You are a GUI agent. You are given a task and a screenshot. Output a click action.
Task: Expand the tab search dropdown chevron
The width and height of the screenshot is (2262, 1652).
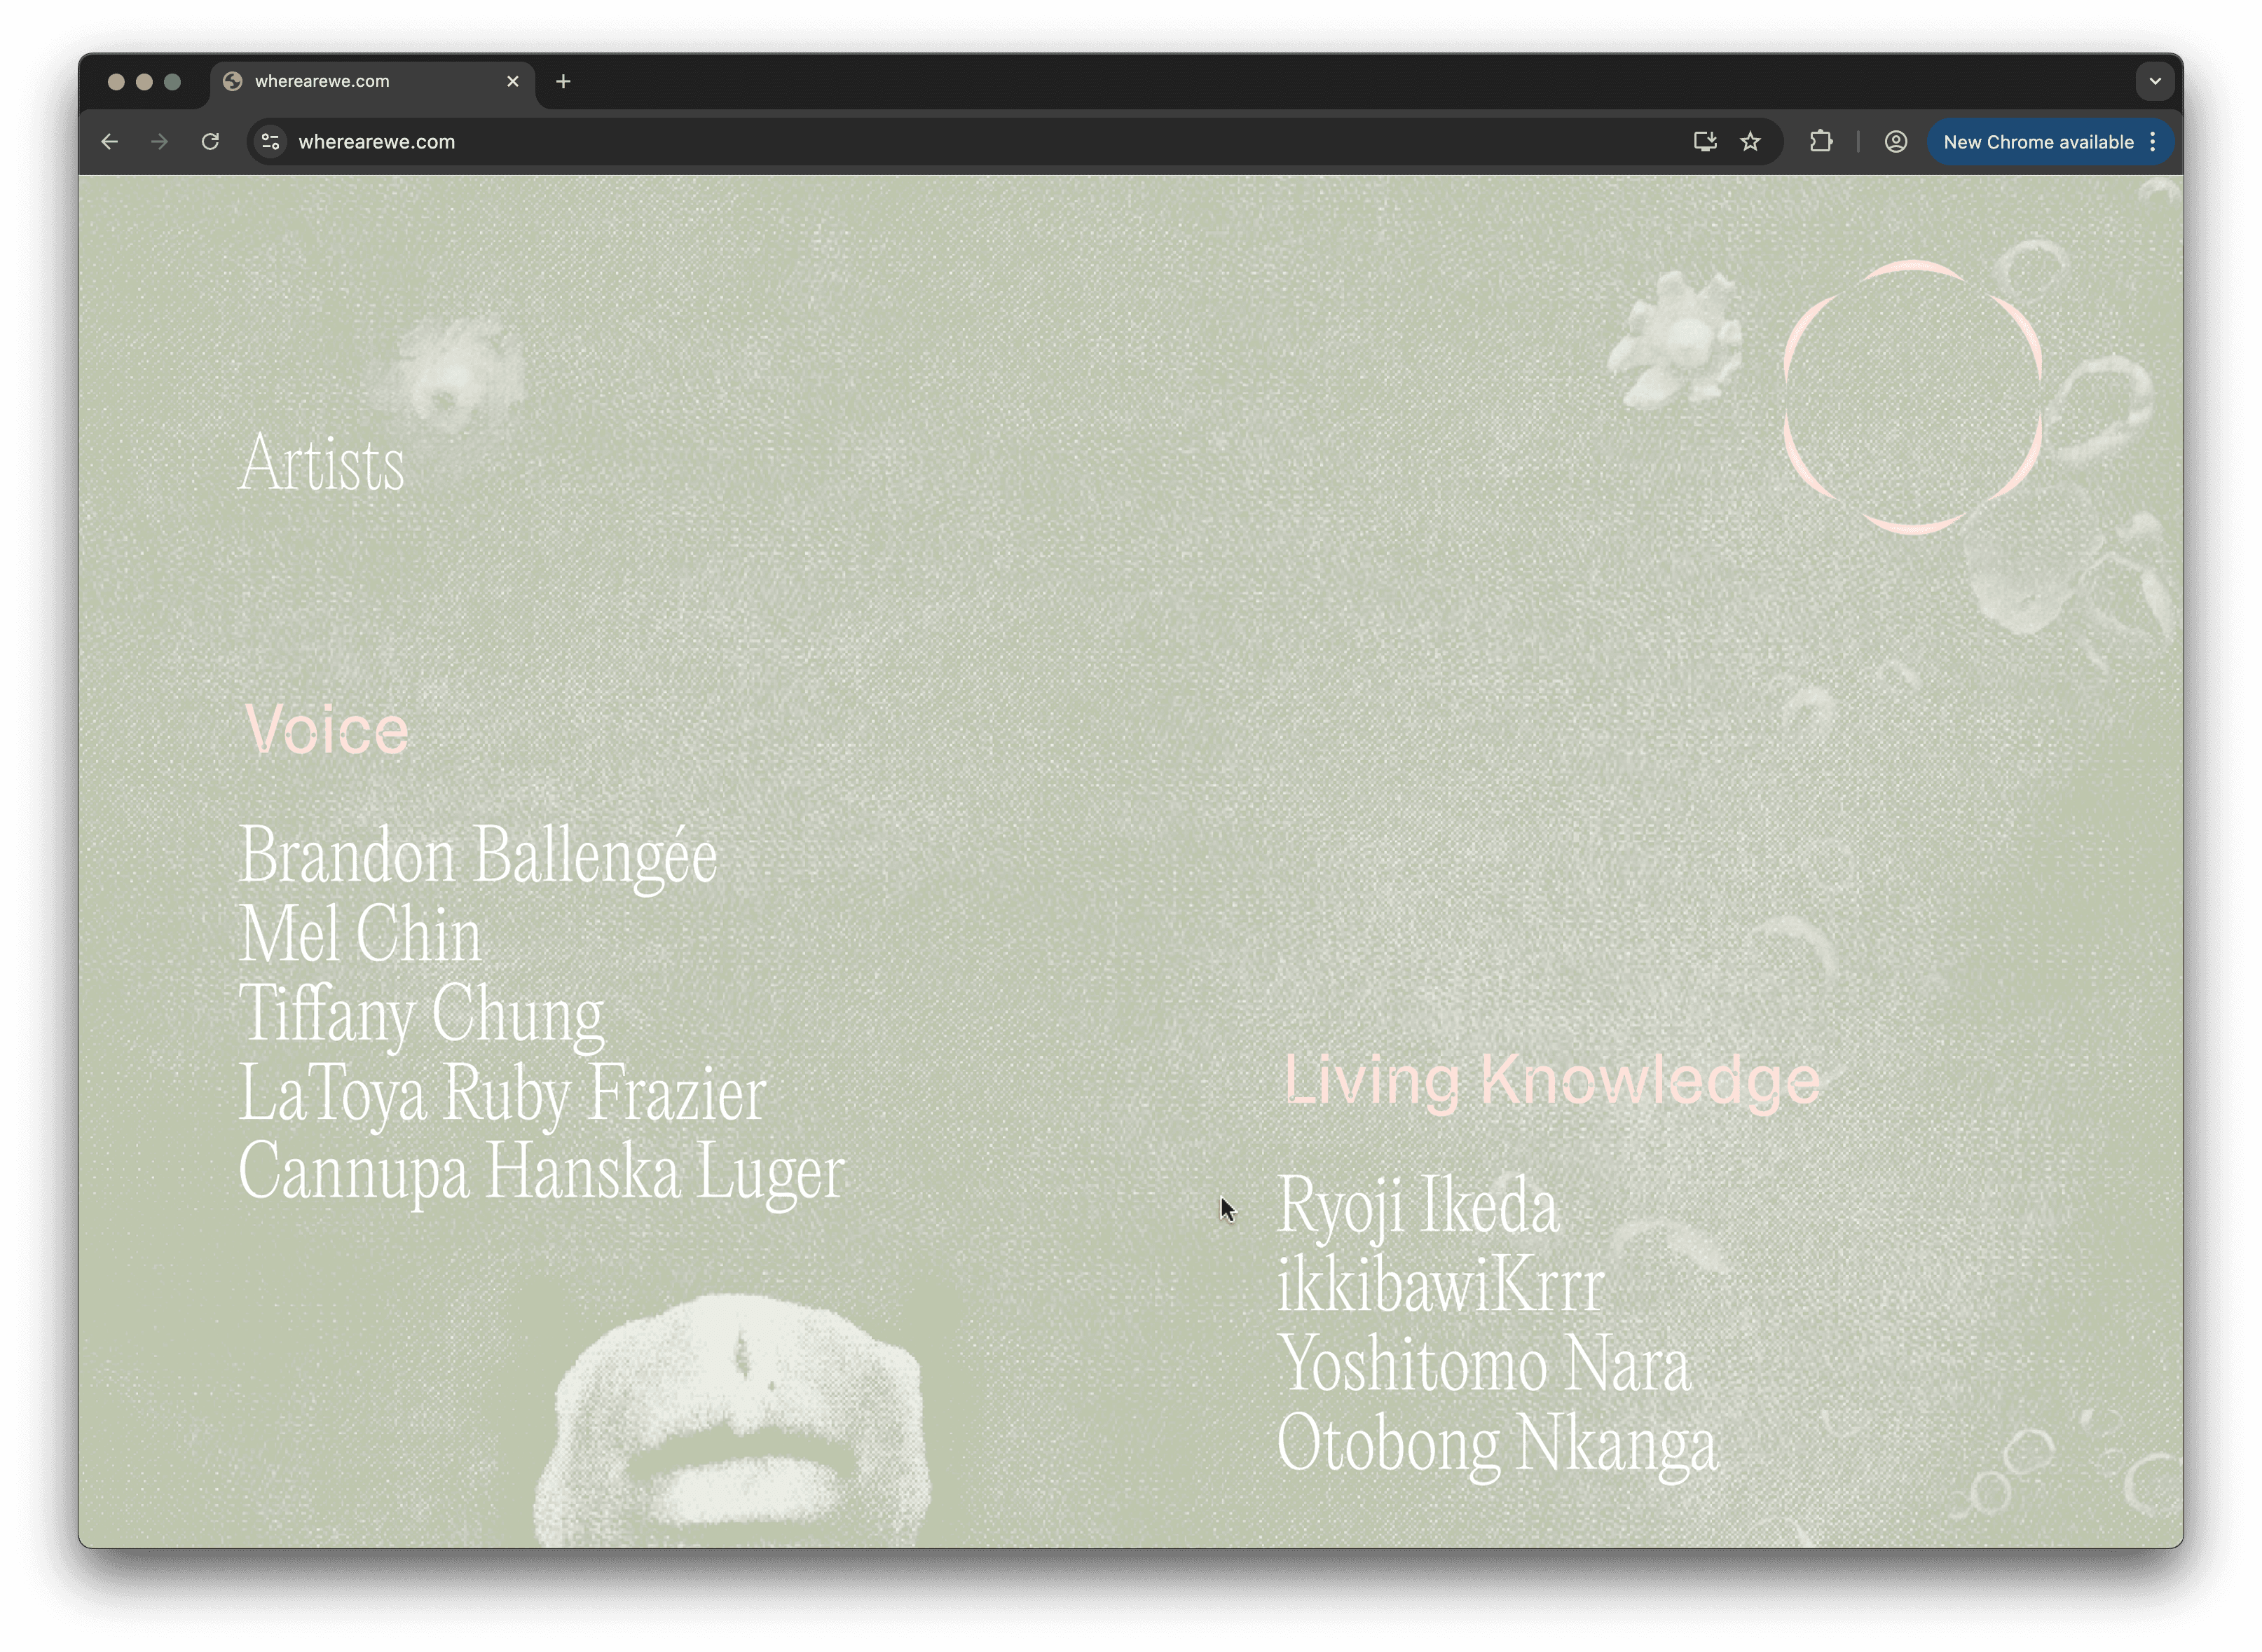2155,82
